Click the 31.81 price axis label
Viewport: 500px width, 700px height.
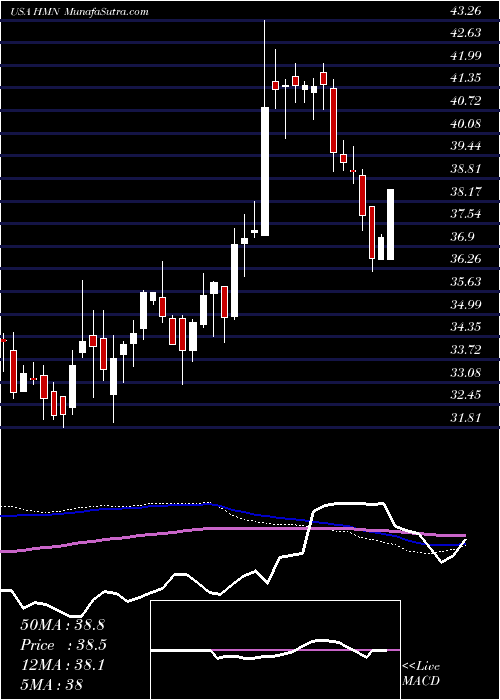pyautogui.click(x=466, y=418)
